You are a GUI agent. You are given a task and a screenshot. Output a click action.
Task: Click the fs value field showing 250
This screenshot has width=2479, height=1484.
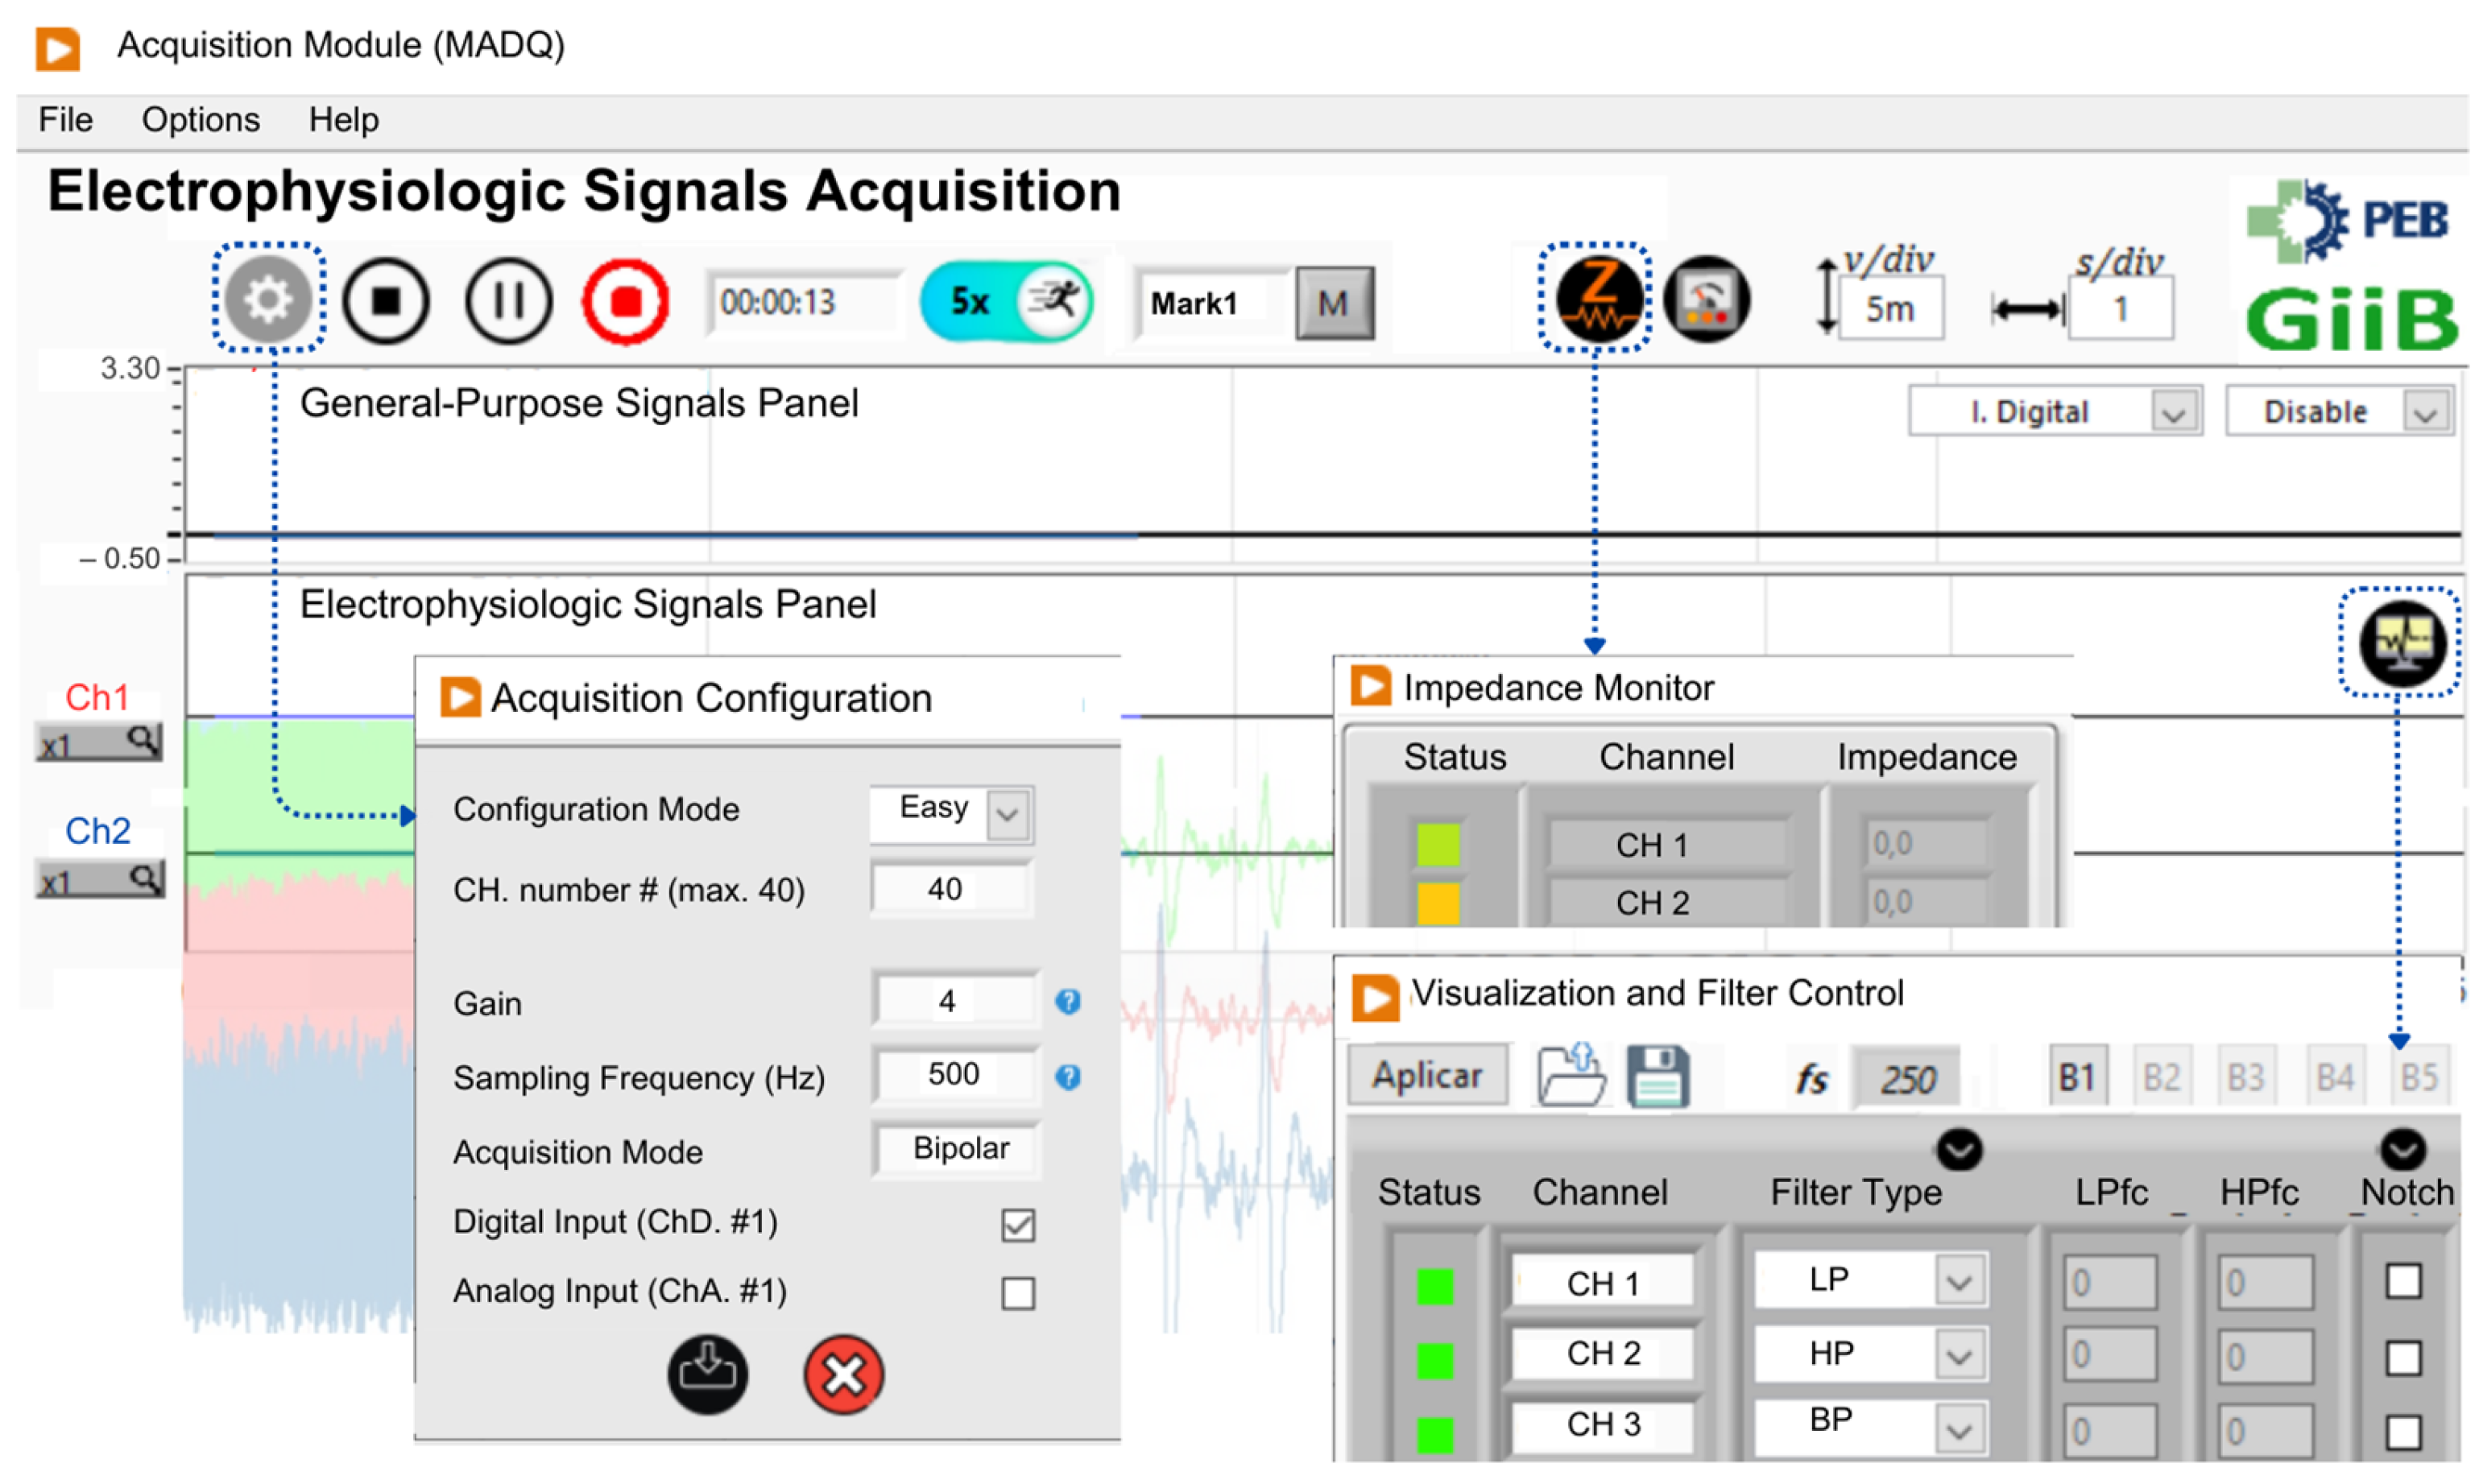click(1905, 1079)
